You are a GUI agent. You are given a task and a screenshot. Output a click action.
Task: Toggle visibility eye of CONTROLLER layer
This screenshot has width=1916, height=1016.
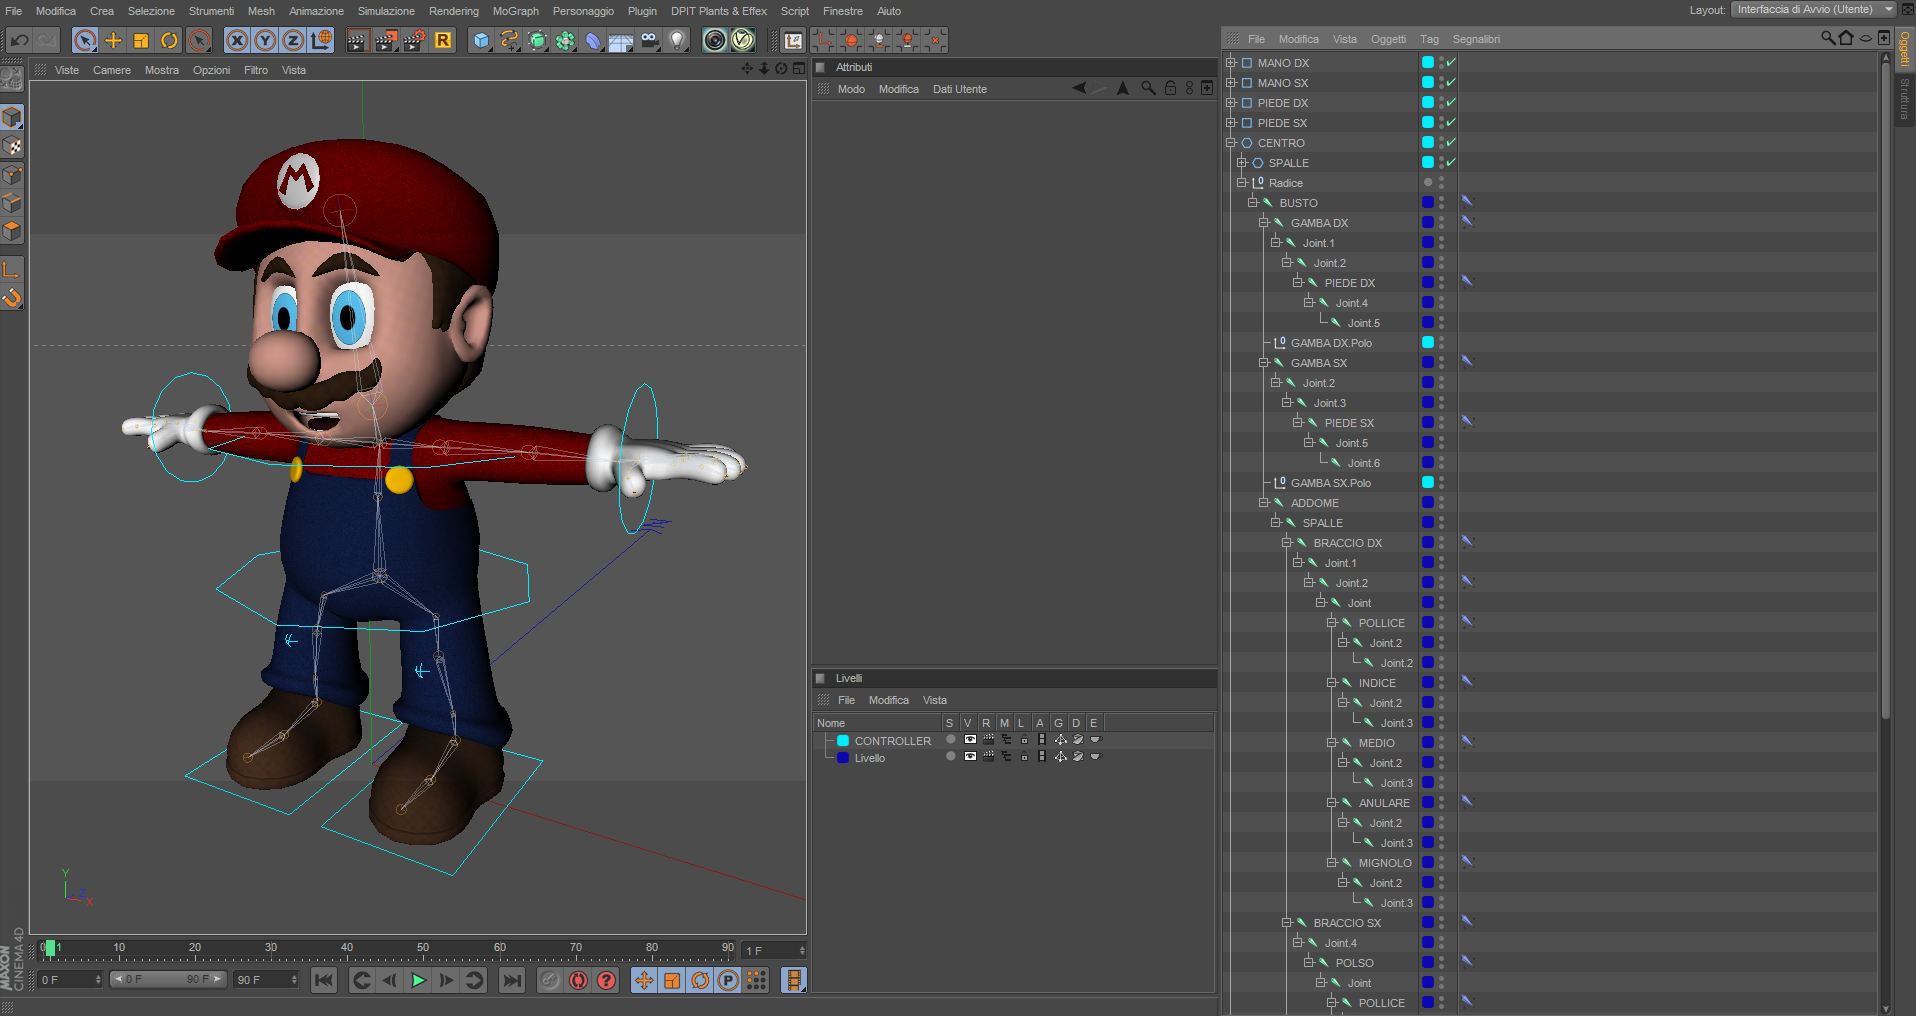pos(969,740)
